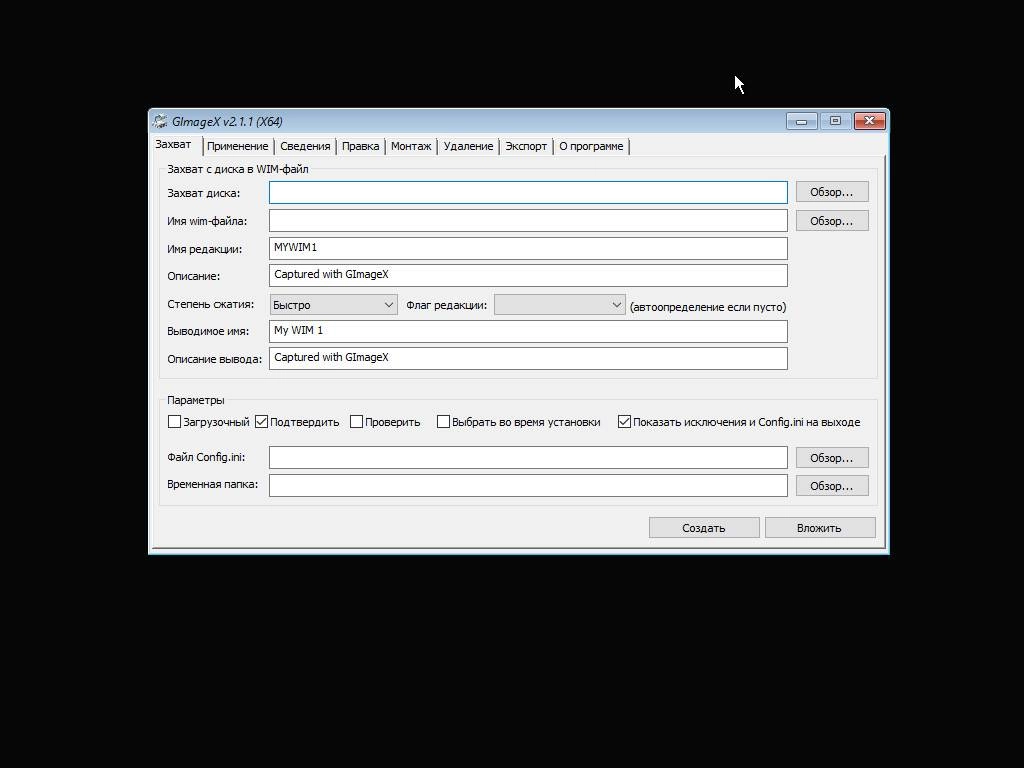Screen dimensions: 1024x768
Task: Click the GImageX title bar app icon
Action: click(x=160, y=121)
